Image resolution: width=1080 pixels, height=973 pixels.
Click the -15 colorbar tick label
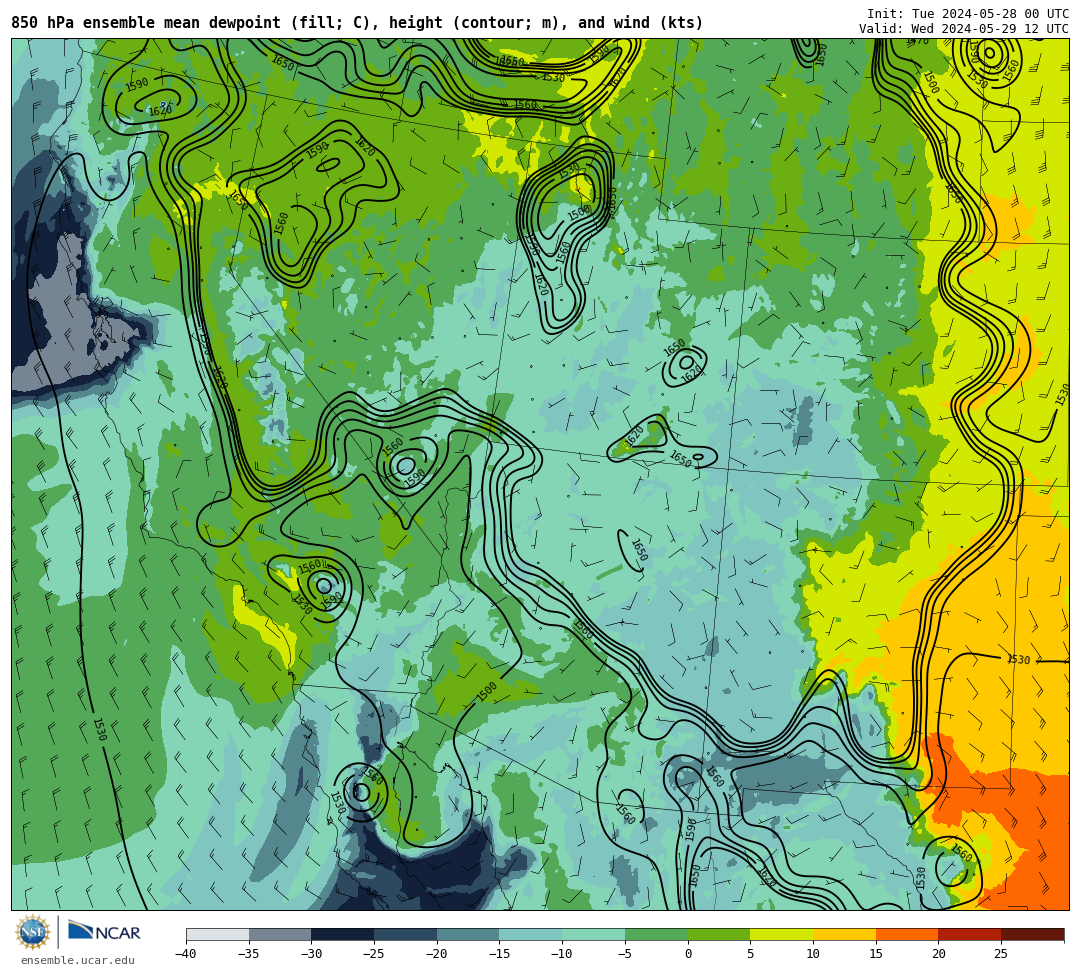tap(499, 954)
